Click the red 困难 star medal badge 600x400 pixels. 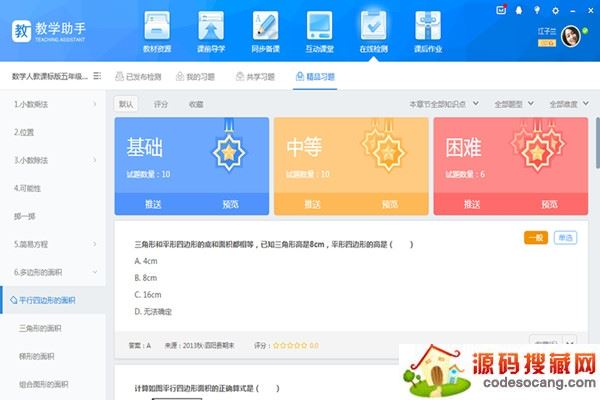click(538, 146)
